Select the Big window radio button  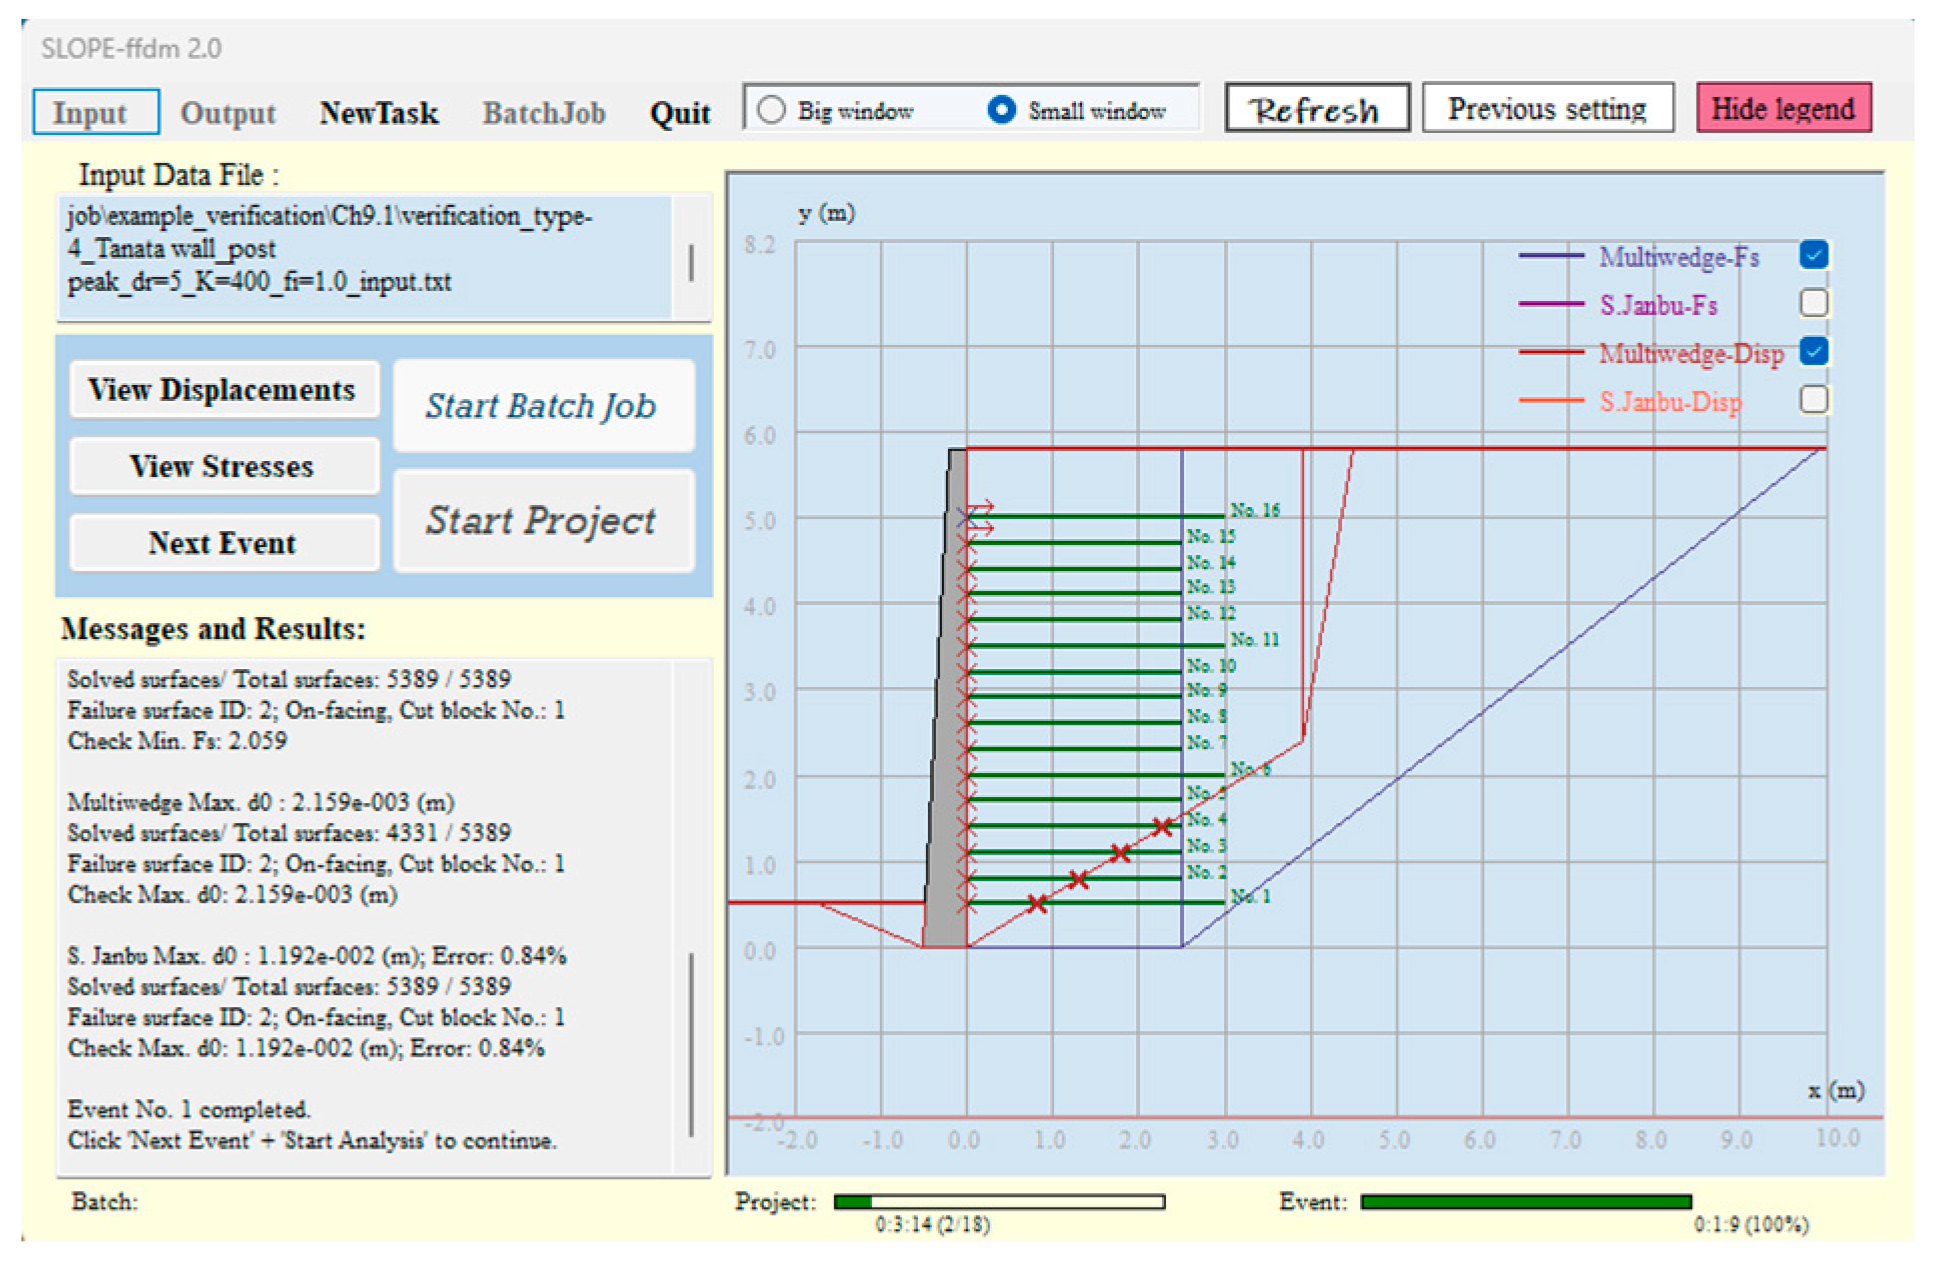click(771, 110)
